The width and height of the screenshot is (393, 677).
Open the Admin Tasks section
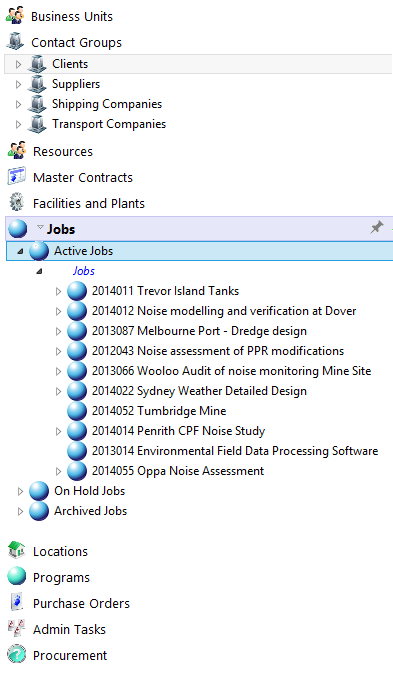coord(69,629)
